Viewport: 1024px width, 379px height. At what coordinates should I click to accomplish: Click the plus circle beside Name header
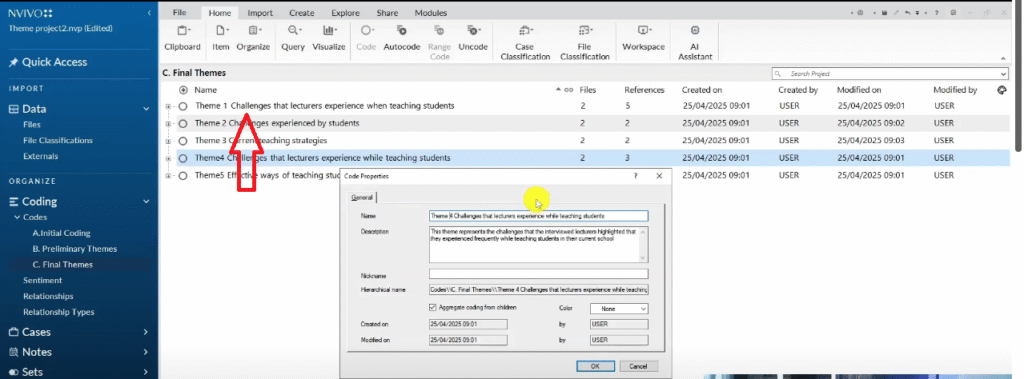[x=183, y=90]
